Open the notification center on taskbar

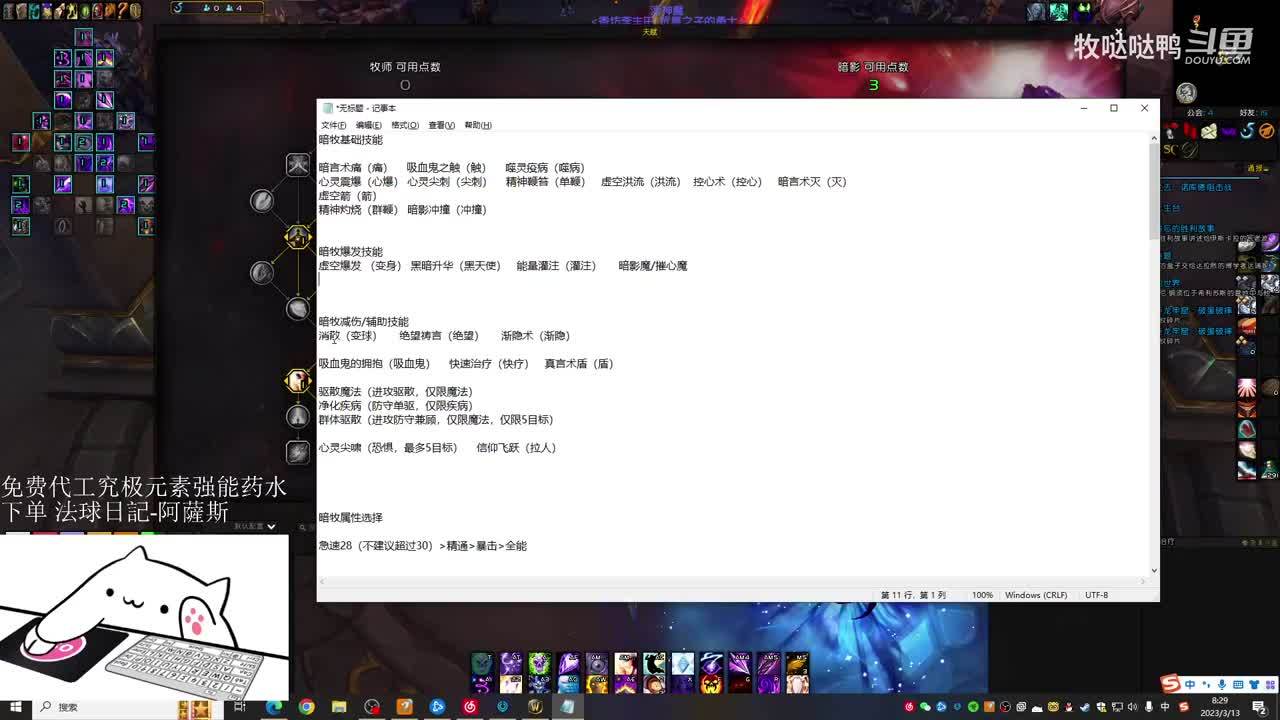[1259, 707]
